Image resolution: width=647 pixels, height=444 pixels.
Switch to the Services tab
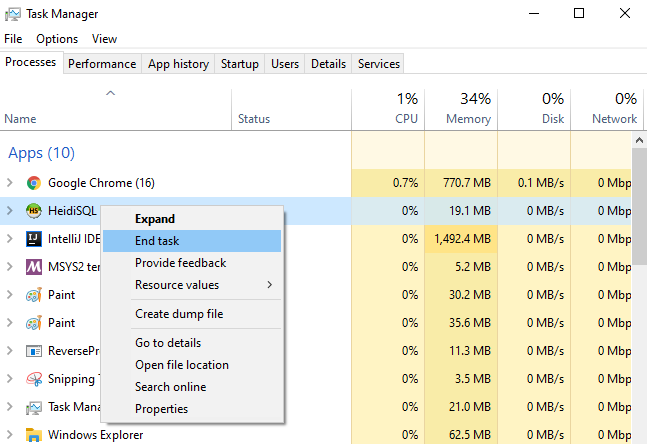pos(379,64)
